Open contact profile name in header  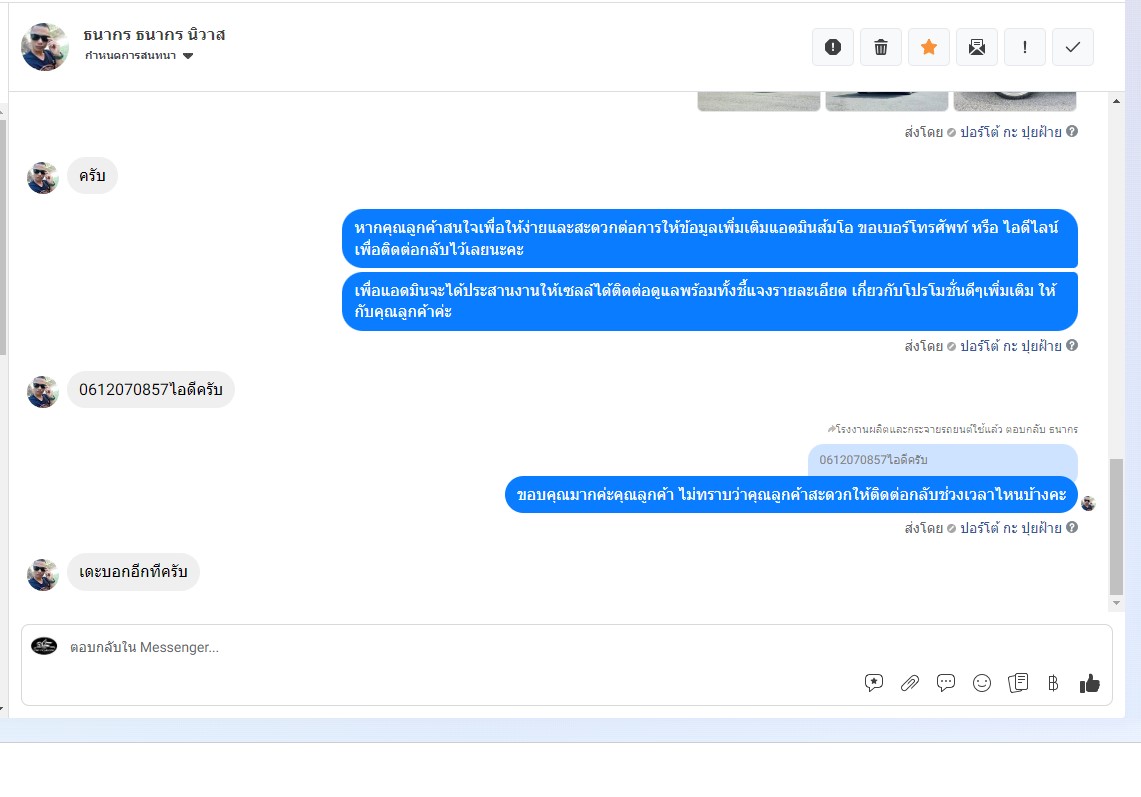point(154,34)
